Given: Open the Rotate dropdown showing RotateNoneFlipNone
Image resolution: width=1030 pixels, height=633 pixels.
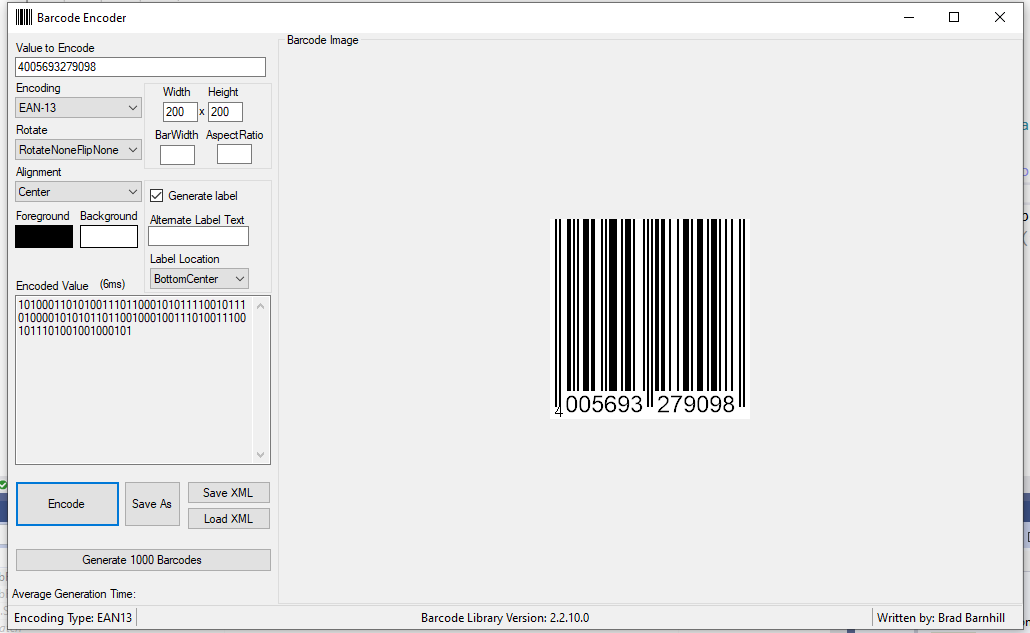Looking at the screenshot, I should point(78,150).
